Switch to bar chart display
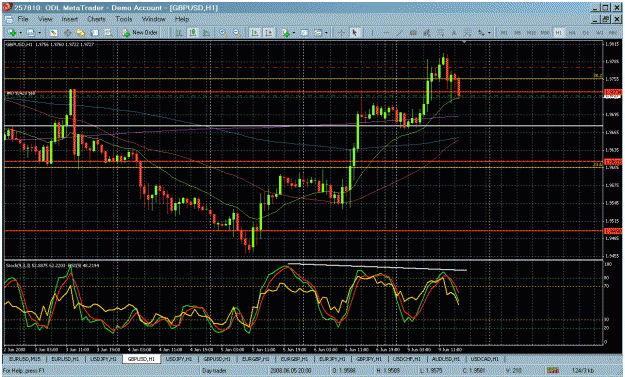The image size is (625, 377). 179,33
